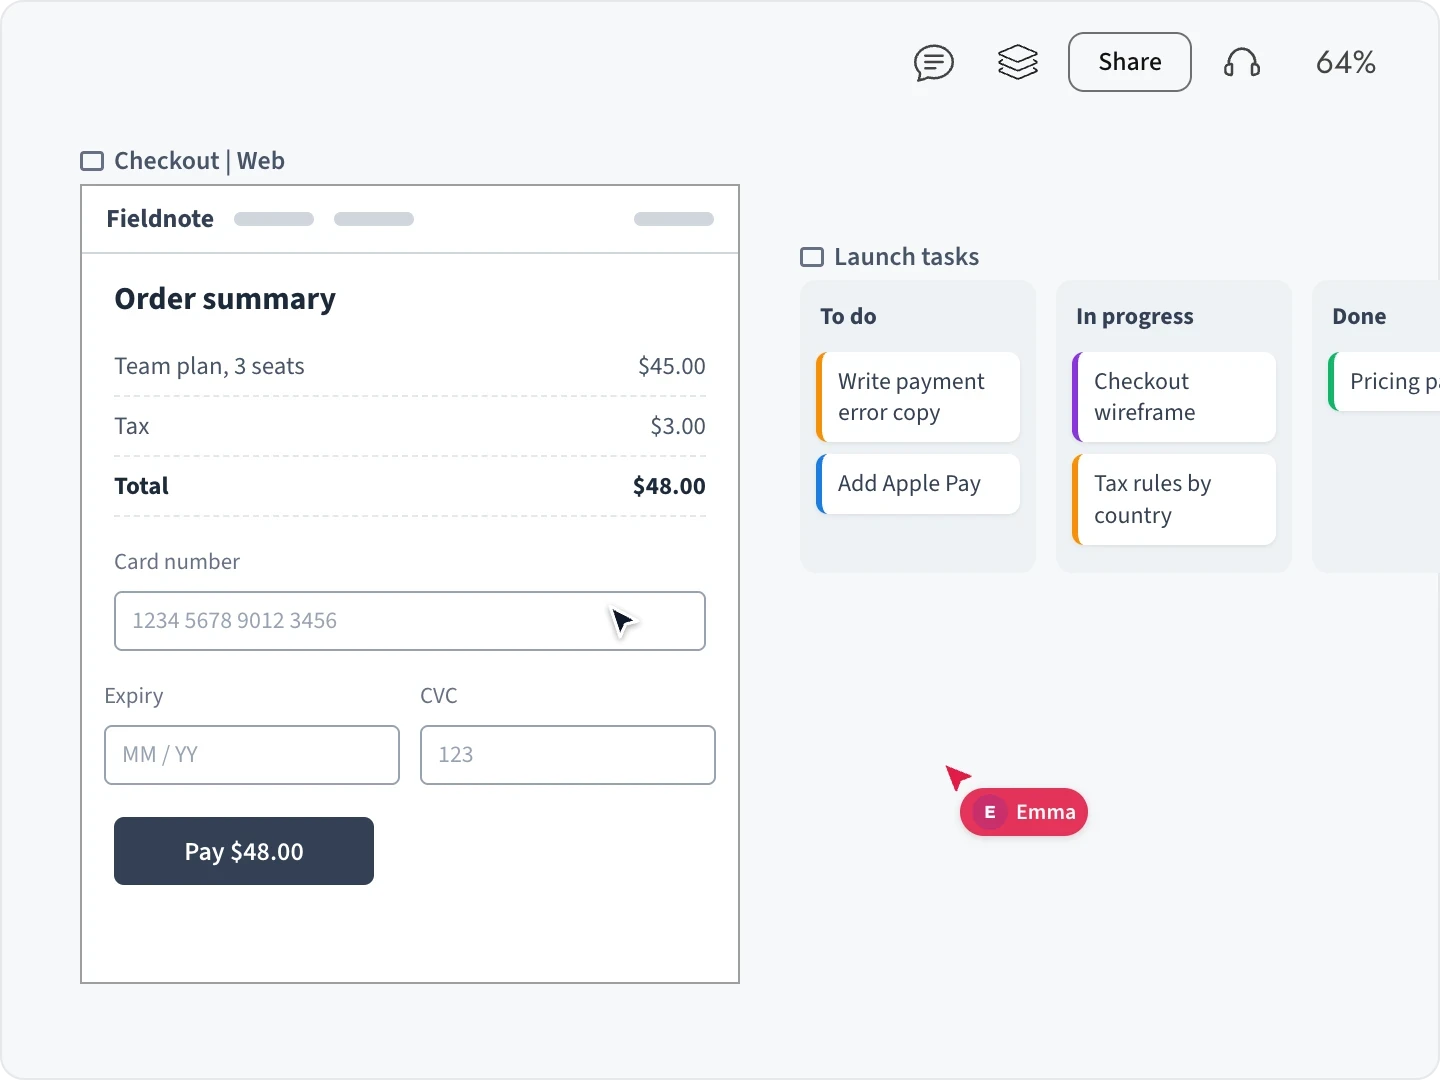This screenshot has height=1080, width=1440.
Task: Click the Order summary heading
Action: click(x=225, y=299)
